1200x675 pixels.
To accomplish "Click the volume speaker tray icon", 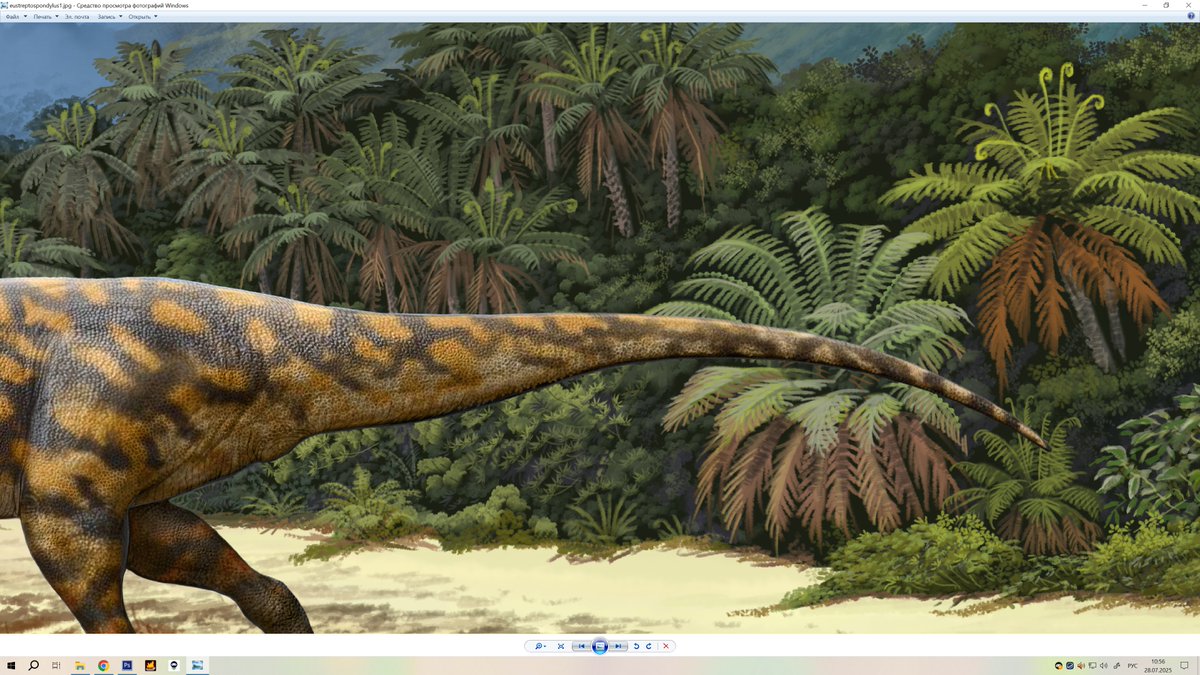I will pyautogui.click(x=1104, y=666).
